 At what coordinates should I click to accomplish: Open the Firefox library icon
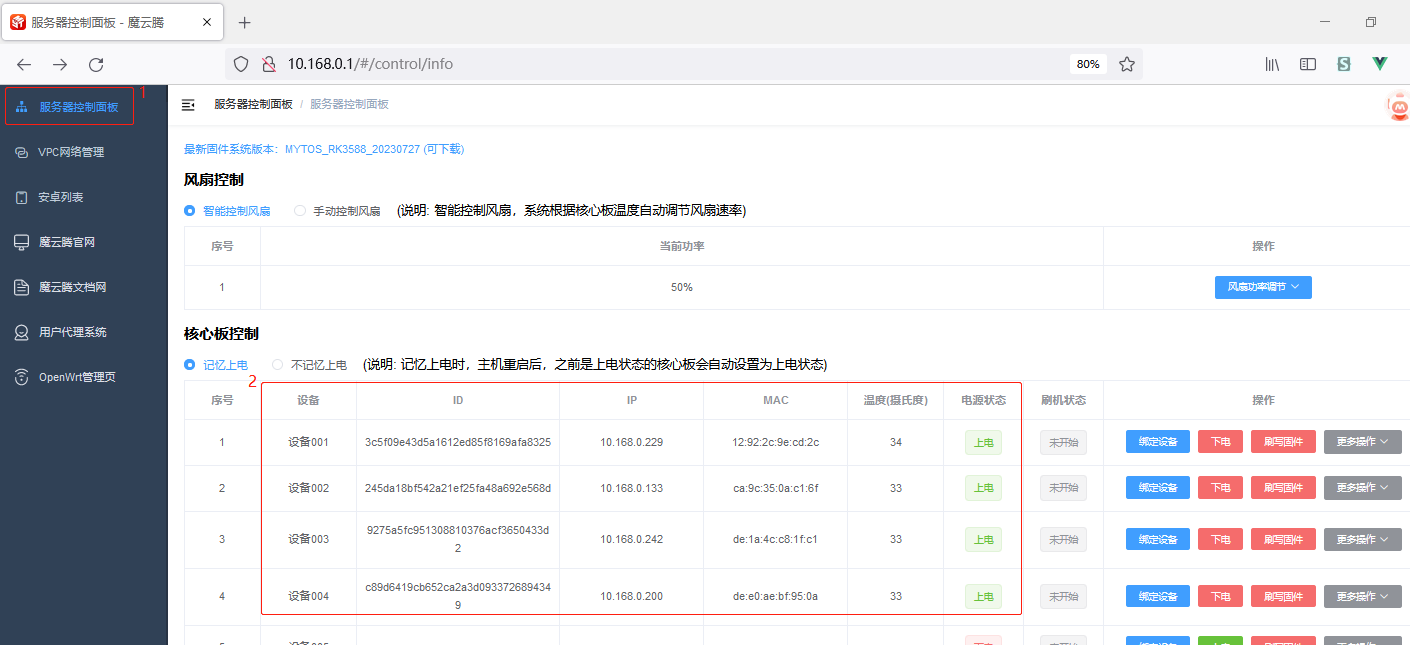tap(1272, 64)
